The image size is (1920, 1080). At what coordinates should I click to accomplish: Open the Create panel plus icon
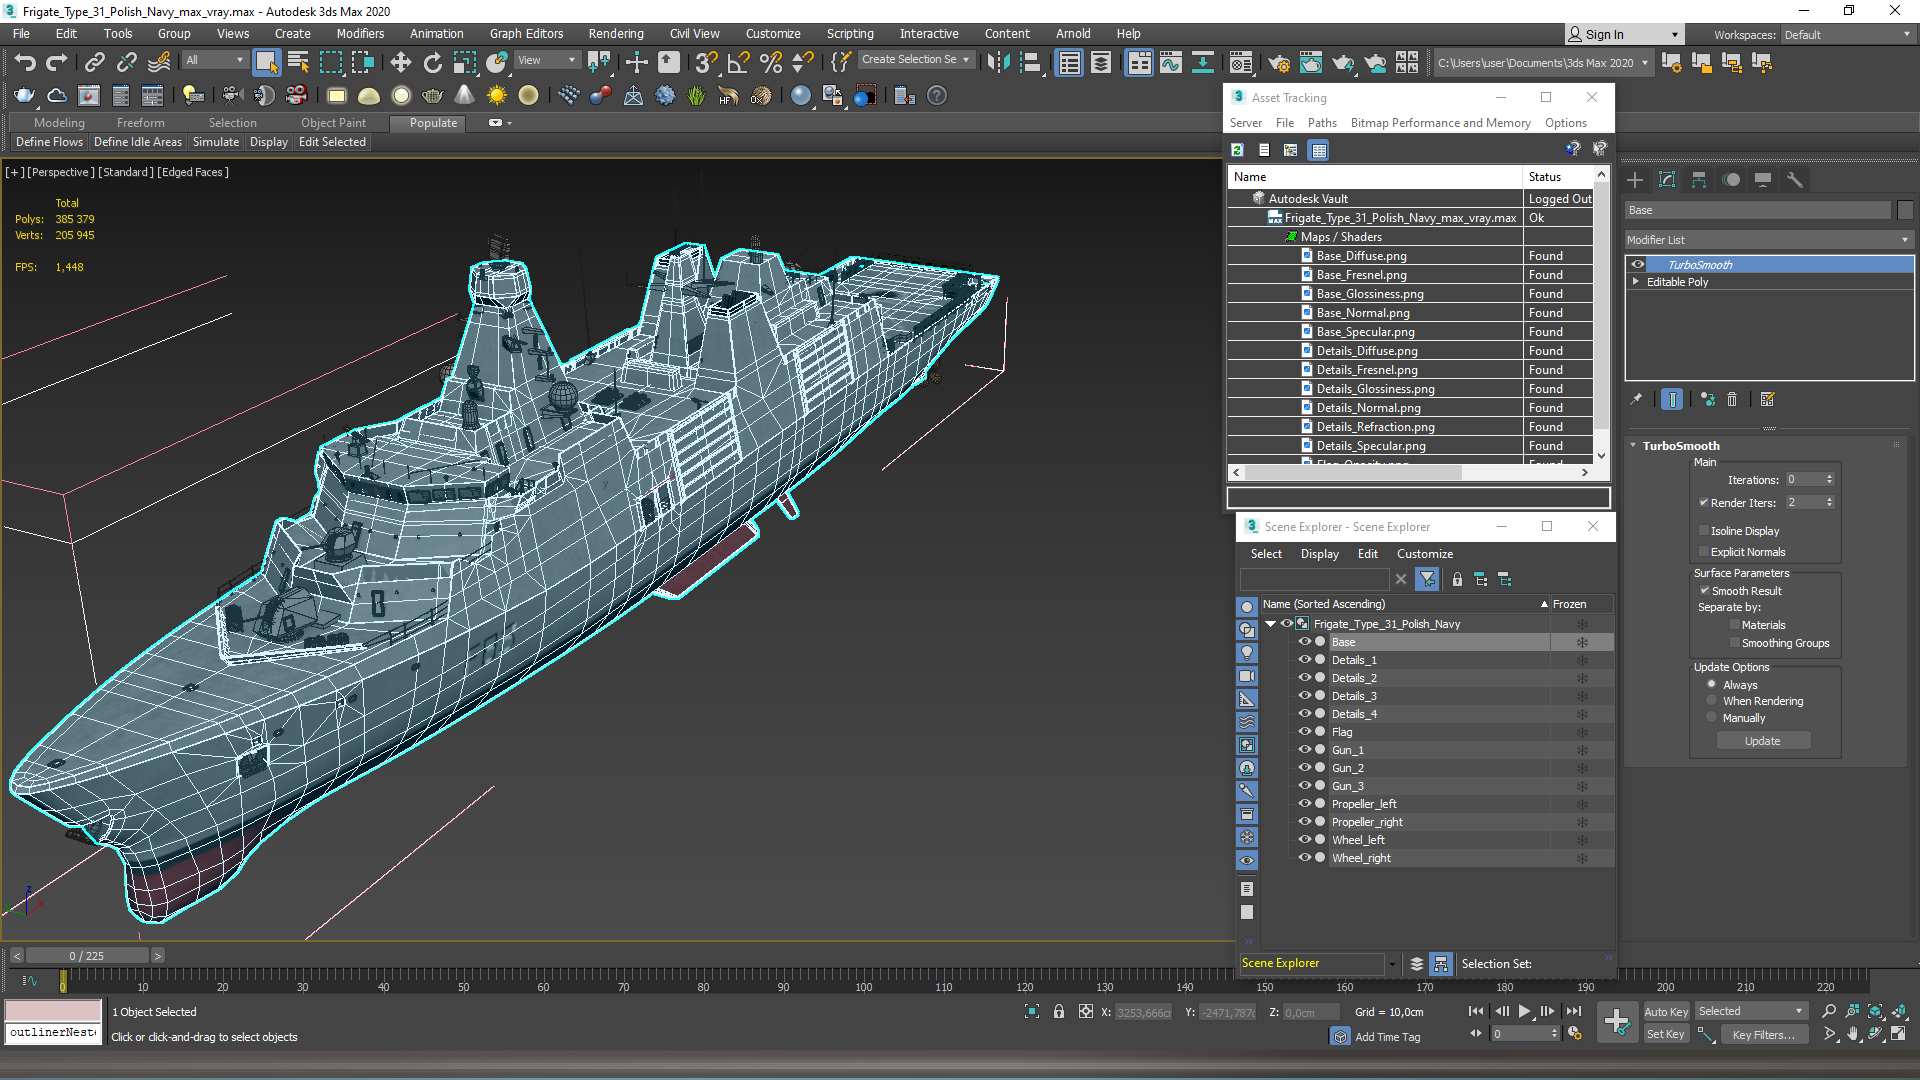(x=1635, y=180)
